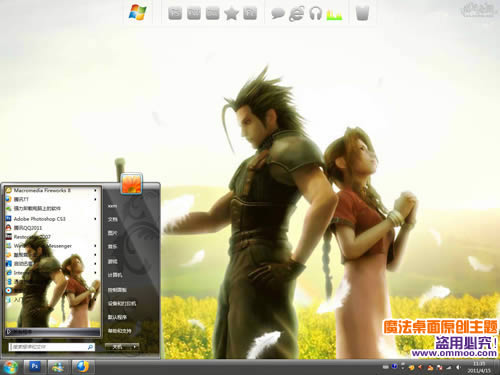
Task: Click the orange flower user picture
Action: [x=132, y=184]
